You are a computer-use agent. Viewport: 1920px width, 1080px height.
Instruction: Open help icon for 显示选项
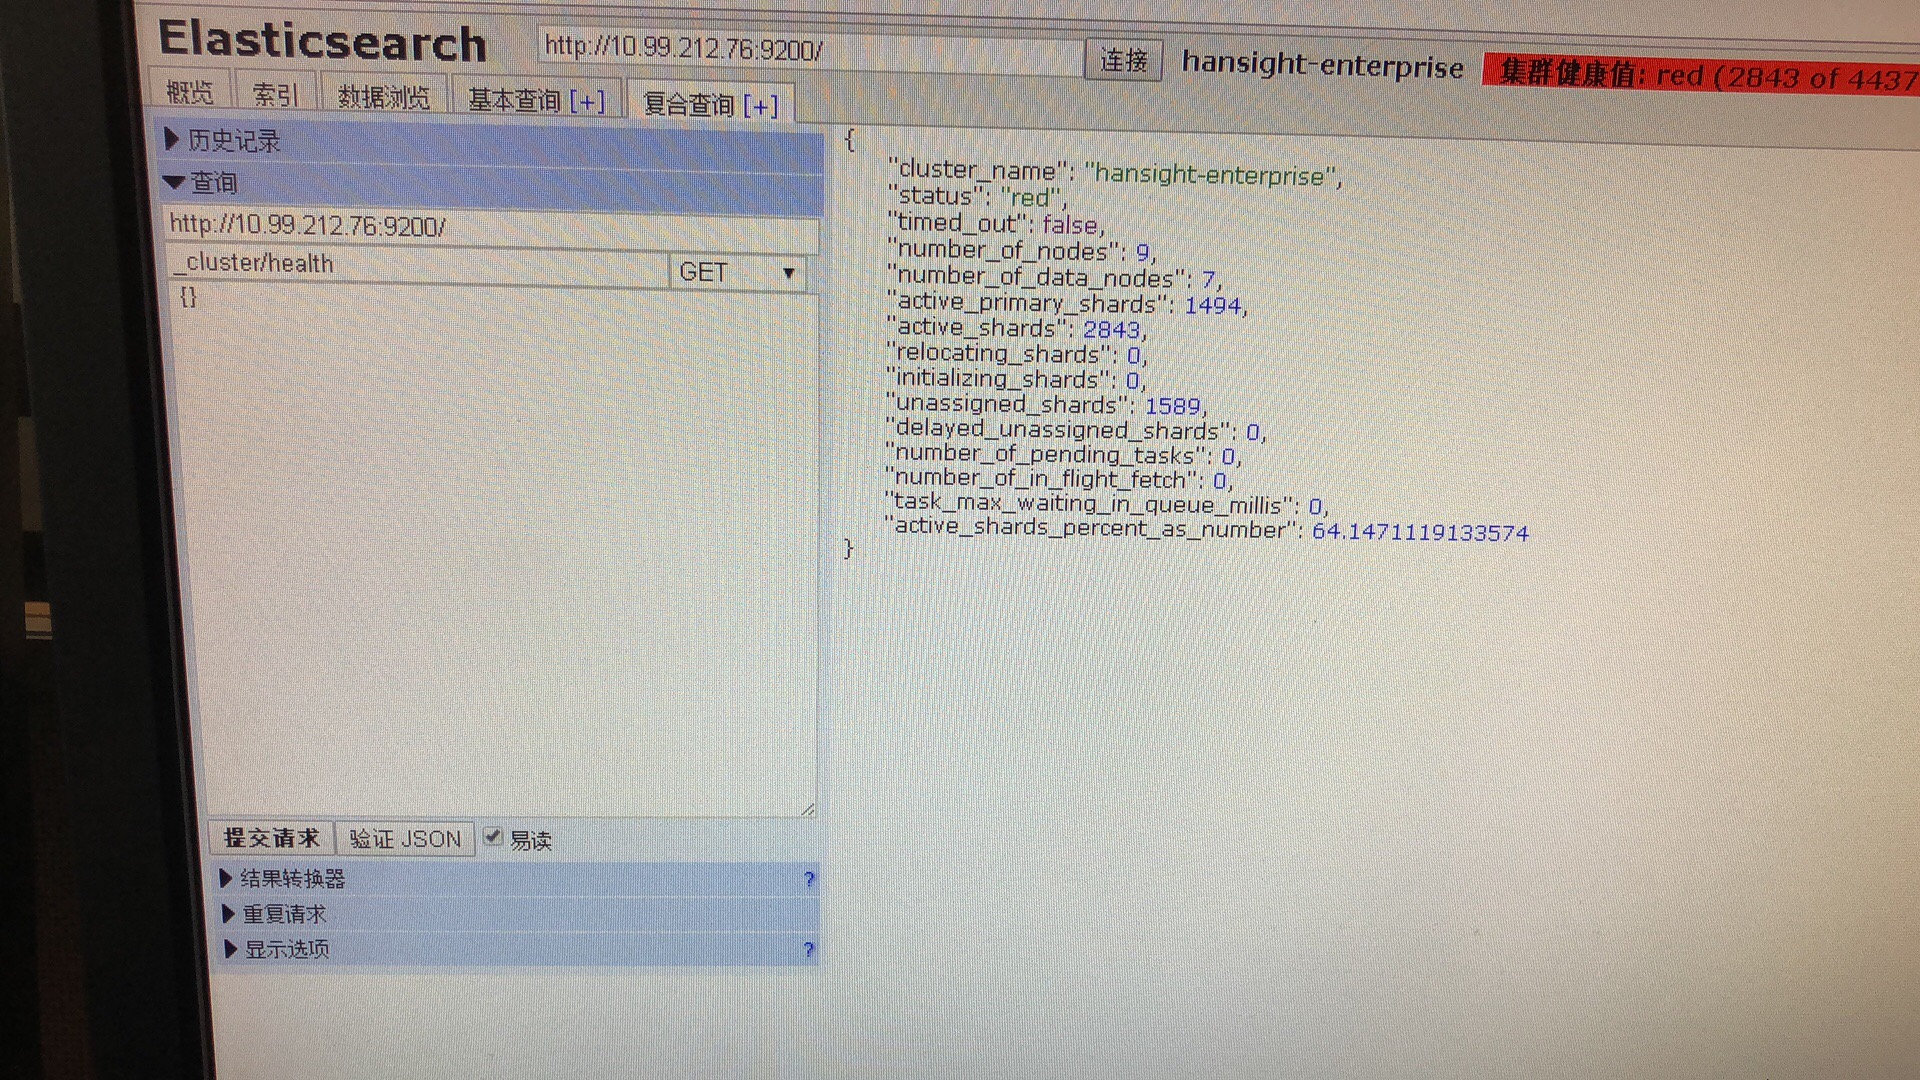click(808, 950)
